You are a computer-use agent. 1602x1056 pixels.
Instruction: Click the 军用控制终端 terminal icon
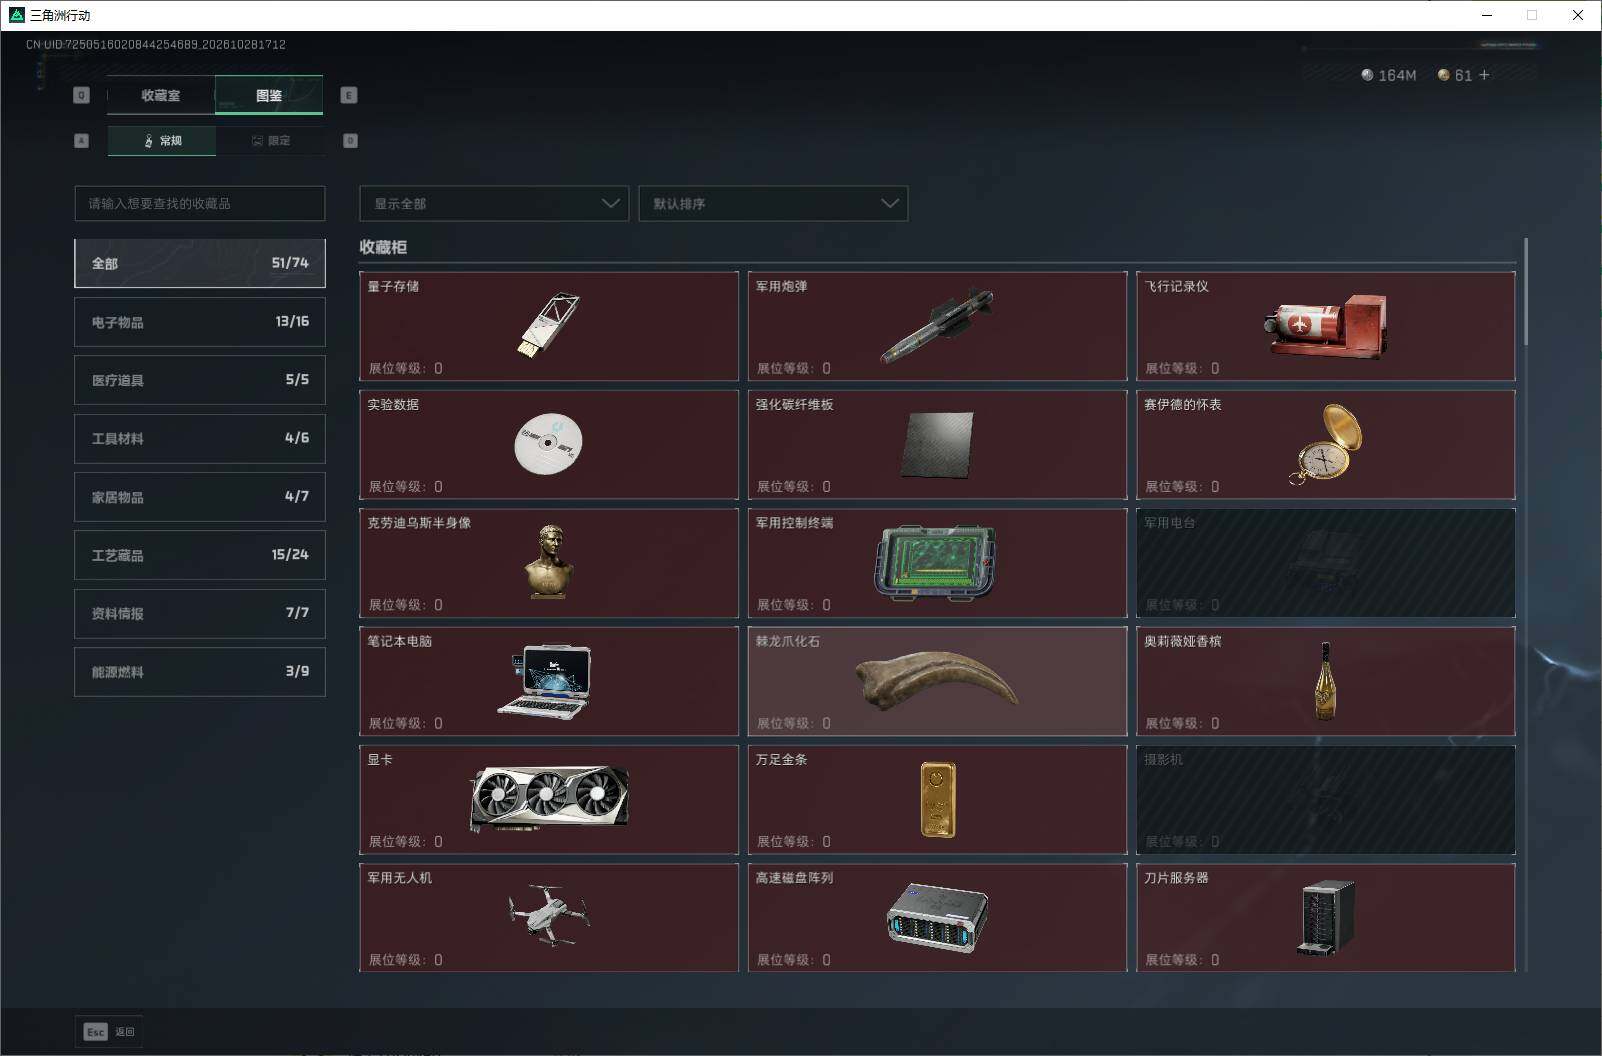click(936, 563)
